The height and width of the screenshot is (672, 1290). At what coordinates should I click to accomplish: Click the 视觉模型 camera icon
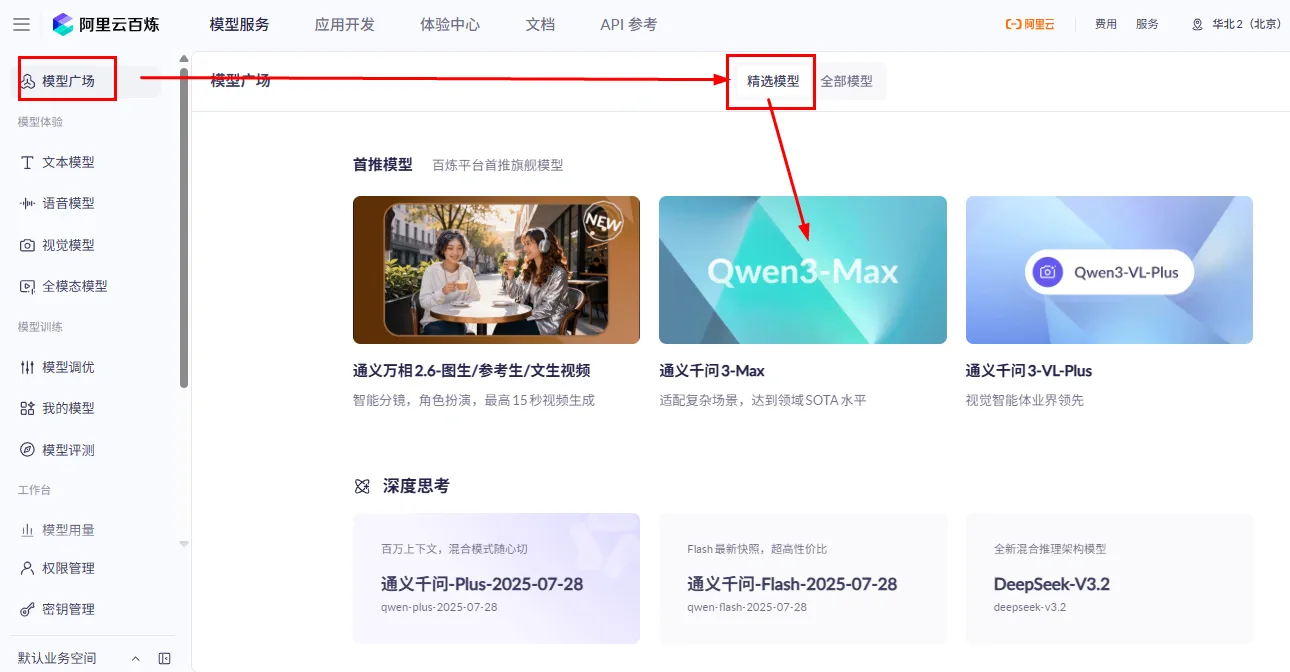28,245
